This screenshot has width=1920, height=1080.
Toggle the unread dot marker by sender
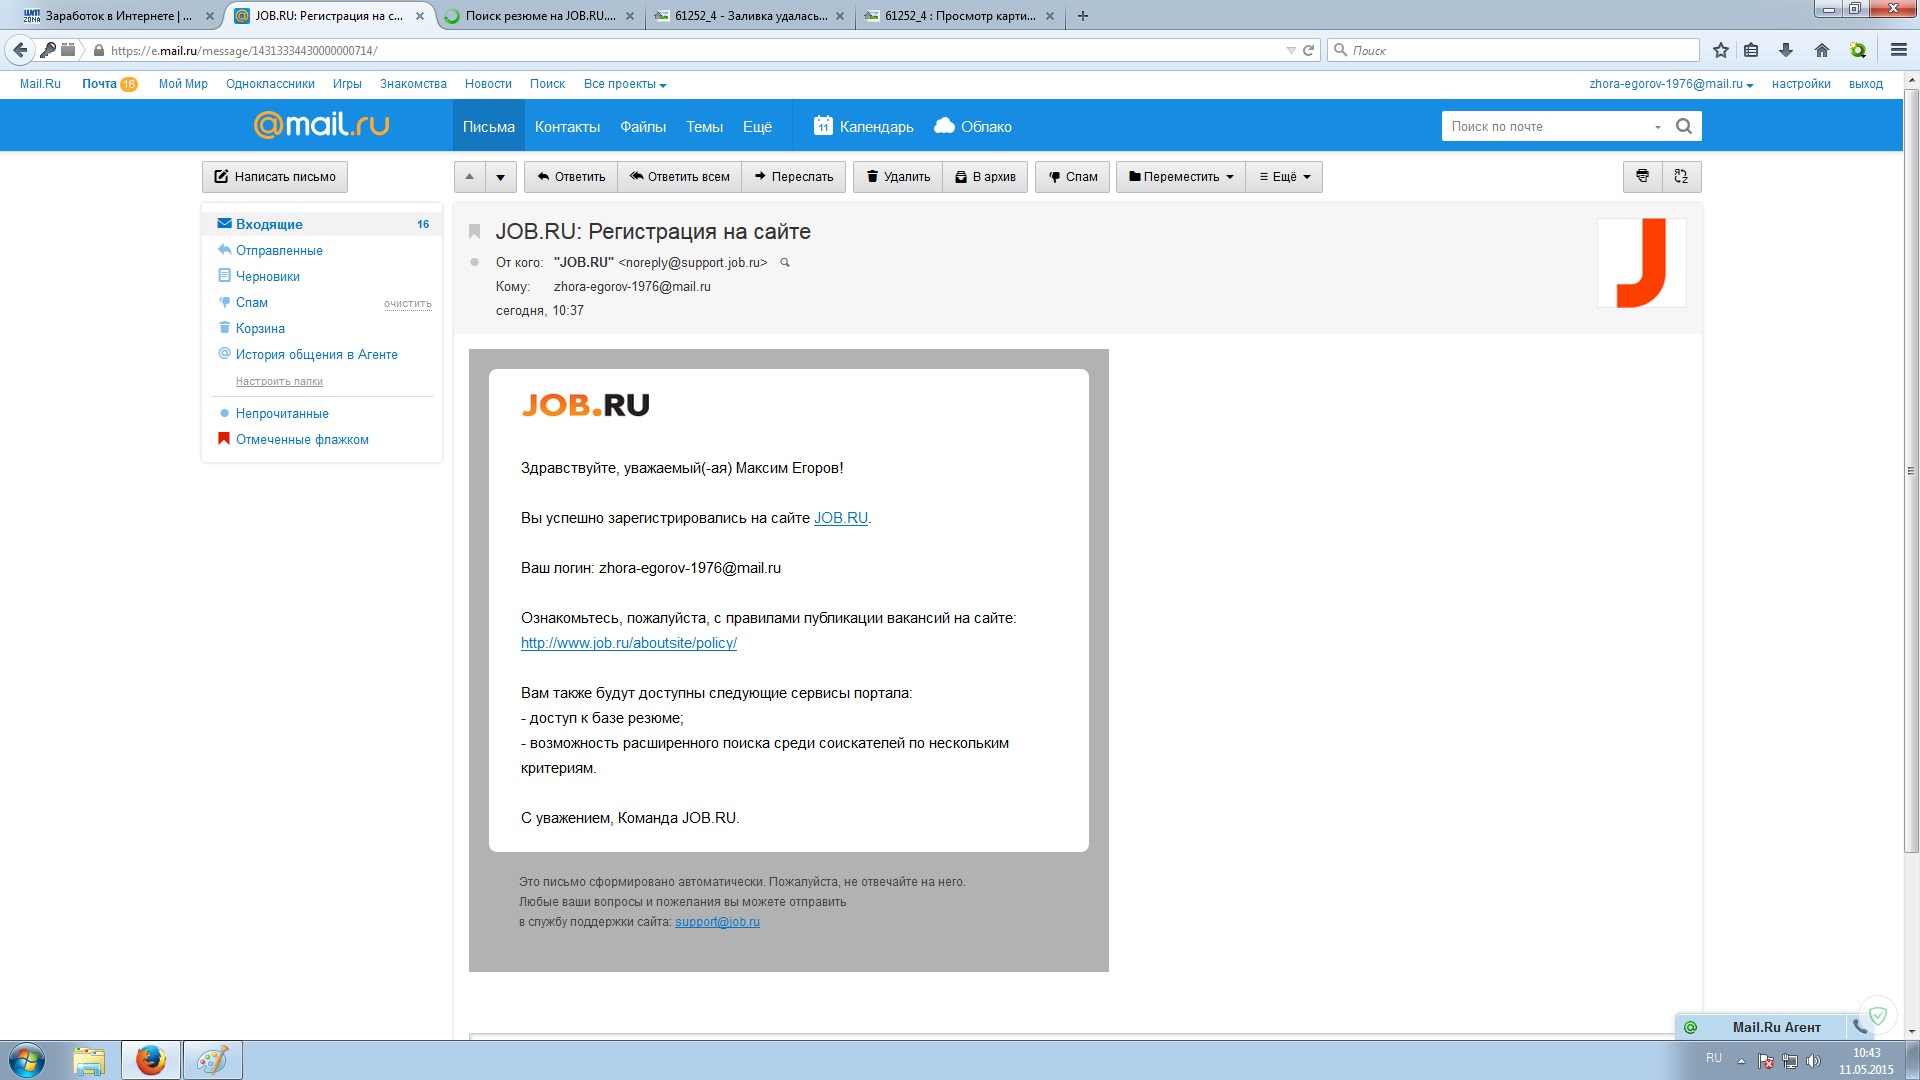[x=475, y=263]
